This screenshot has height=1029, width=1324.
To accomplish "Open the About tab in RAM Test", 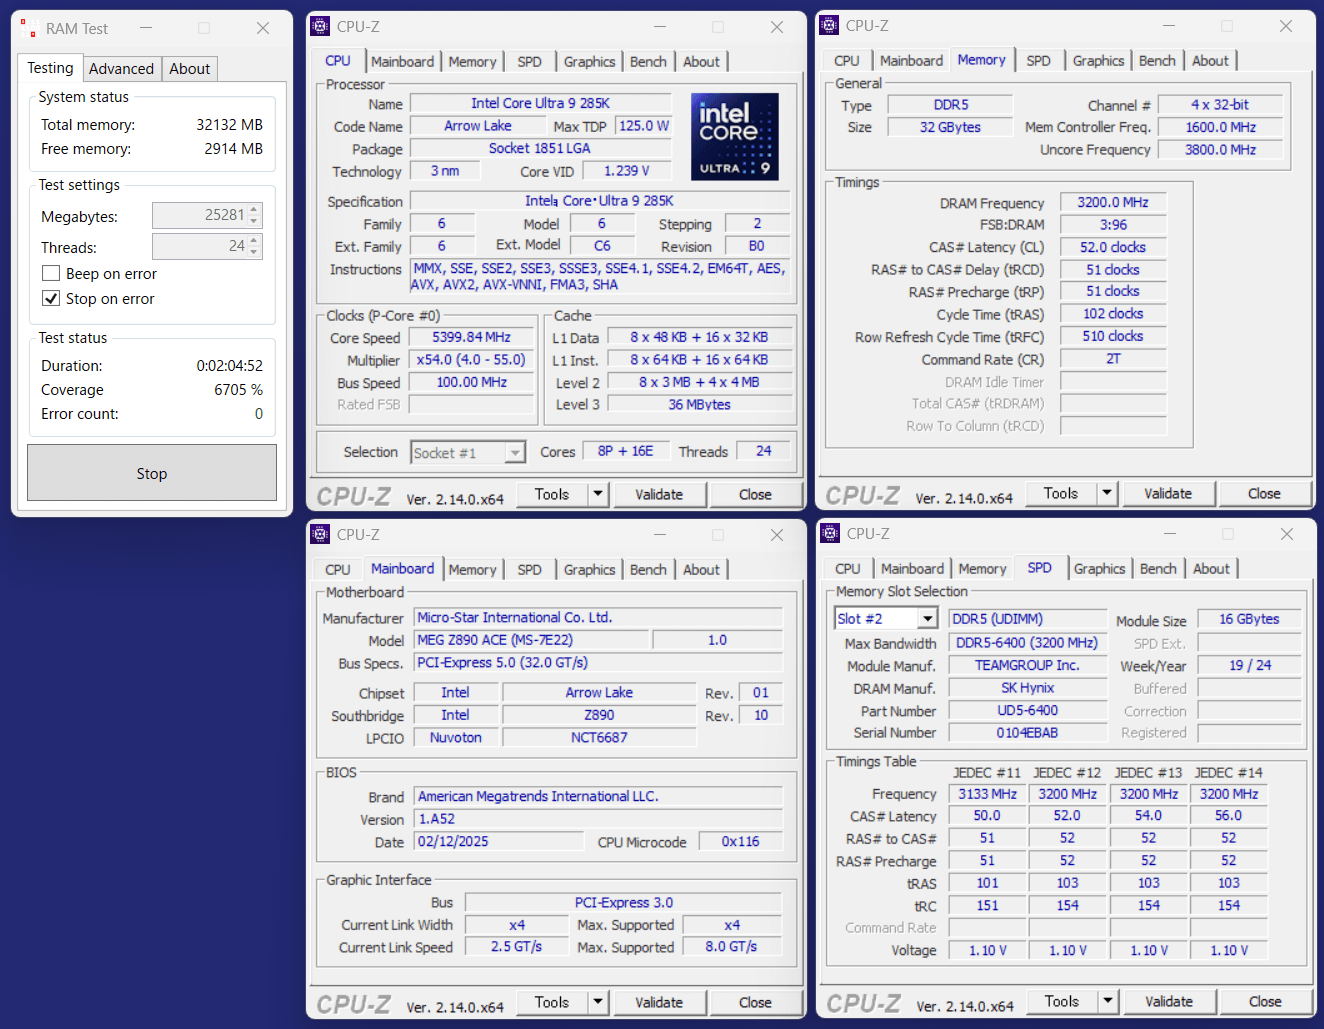I will click(189, 69).
